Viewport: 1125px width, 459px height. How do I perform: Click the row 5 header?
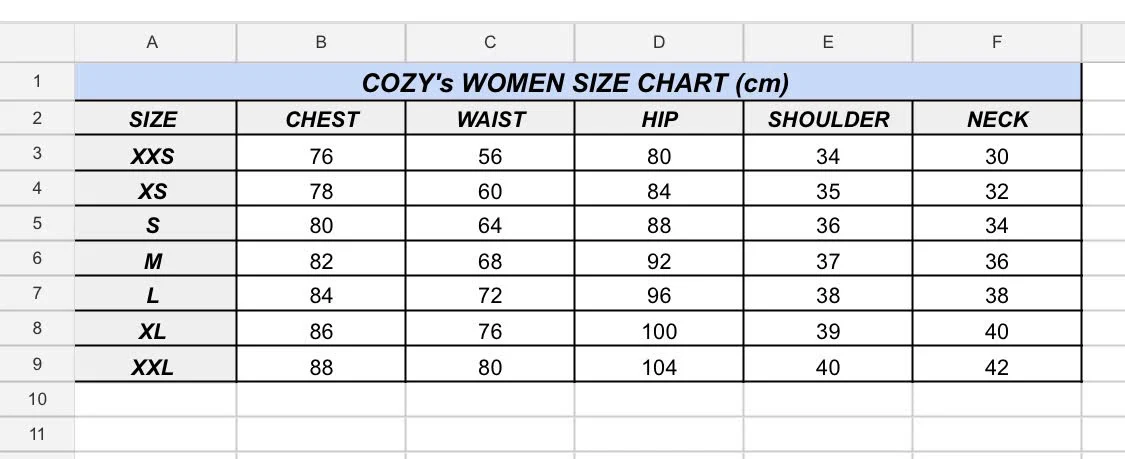[x=37, y=224]
